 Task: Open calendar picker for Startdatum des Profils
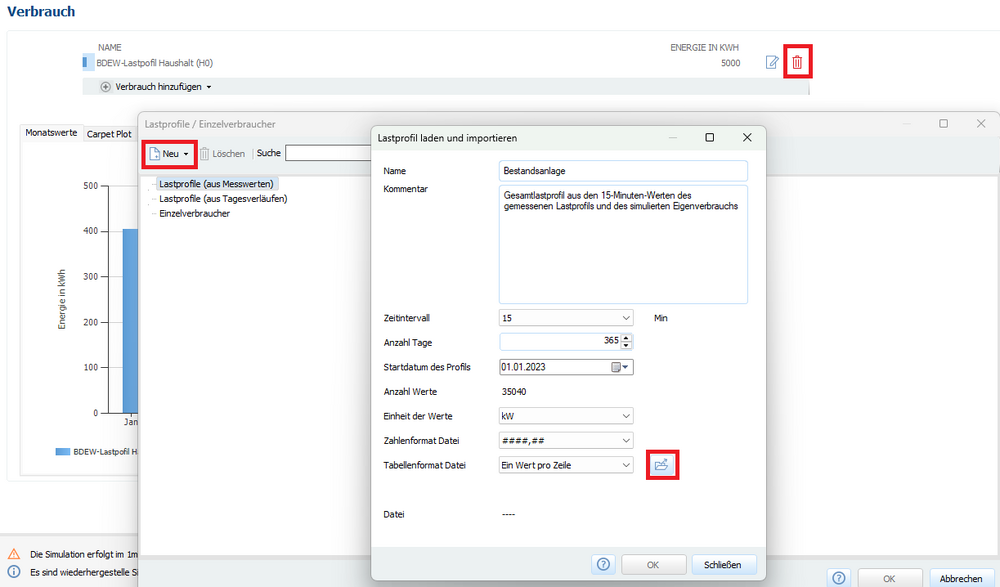pos(620,367)
